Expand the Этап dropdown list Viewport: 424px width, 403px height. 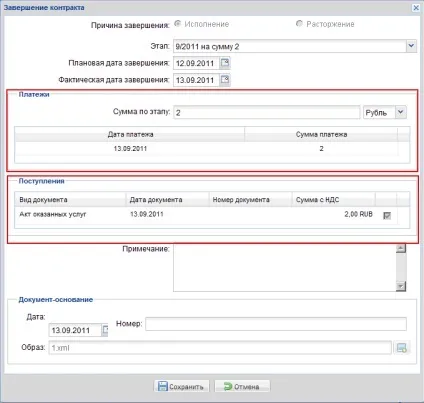pyautogui.click(x=411, y=46)
